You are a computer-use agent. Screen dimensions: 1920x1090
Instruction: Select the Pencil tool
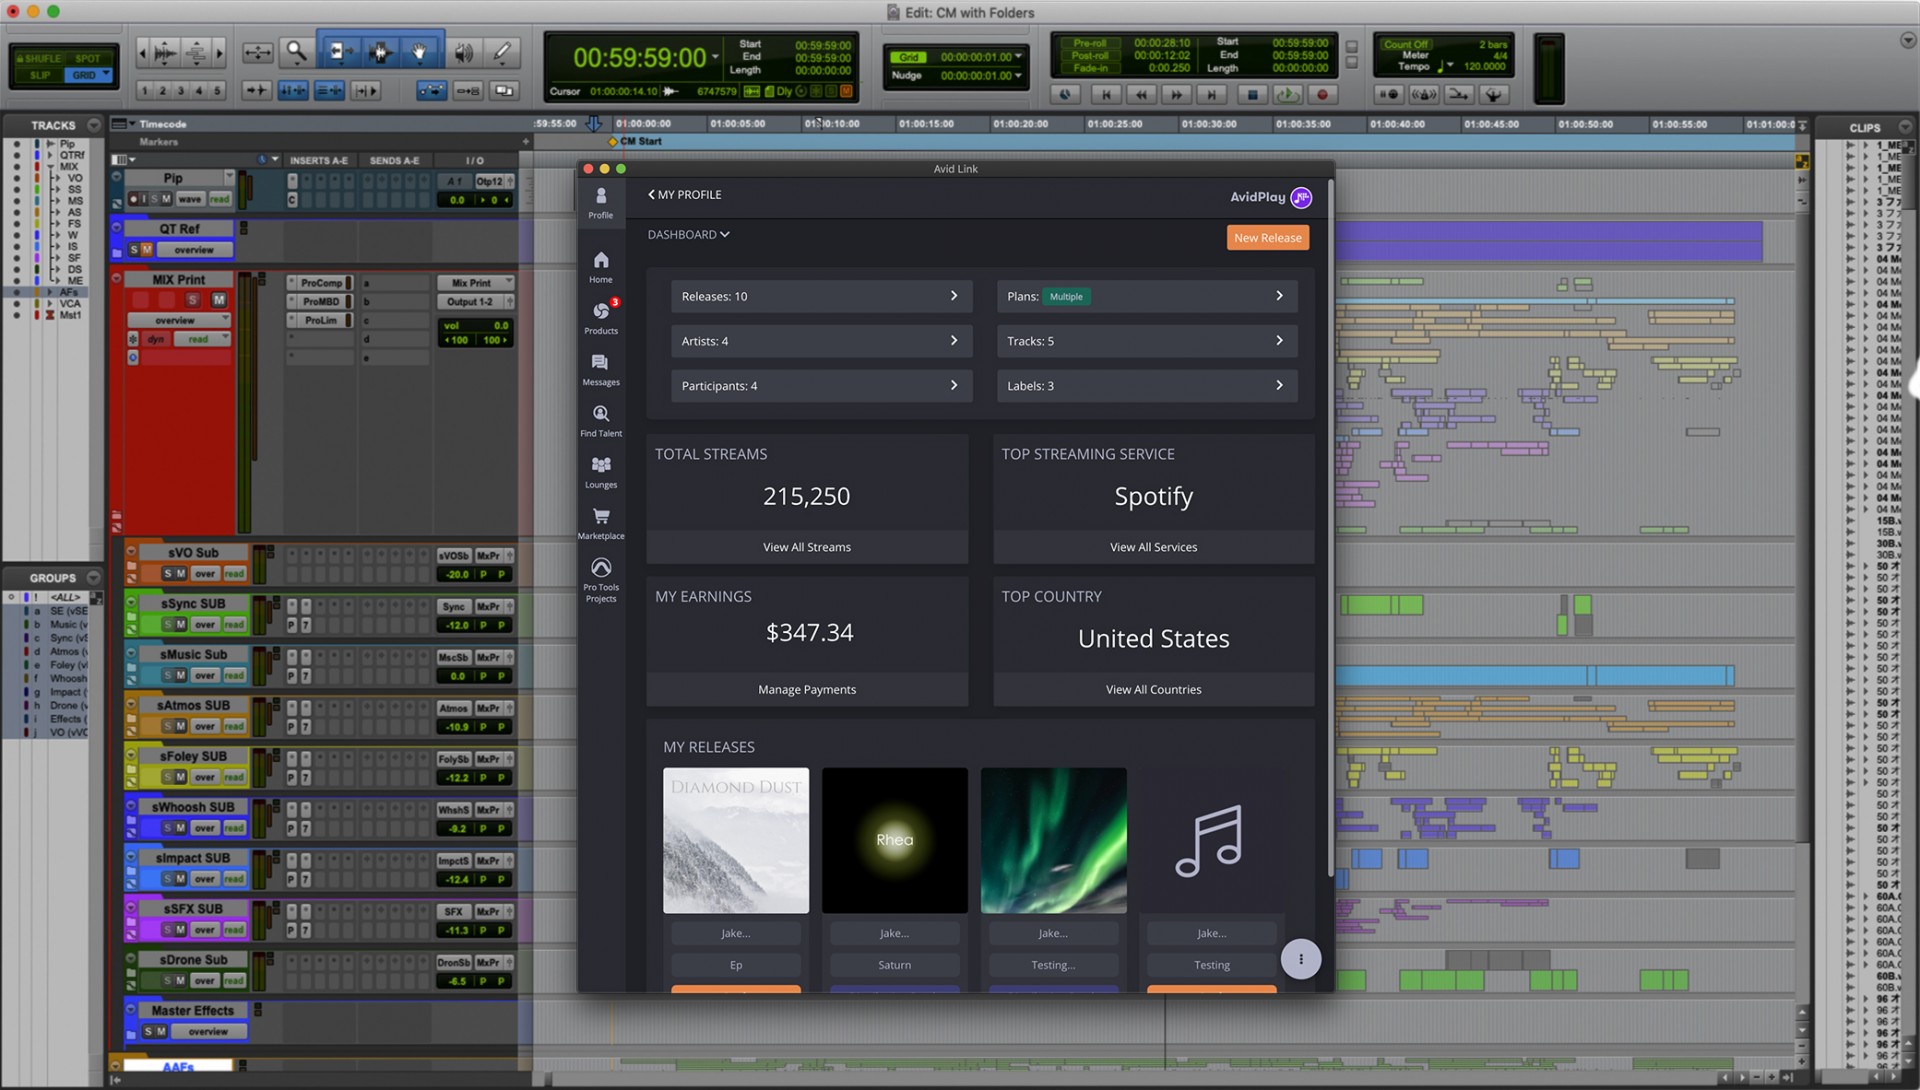502,51
